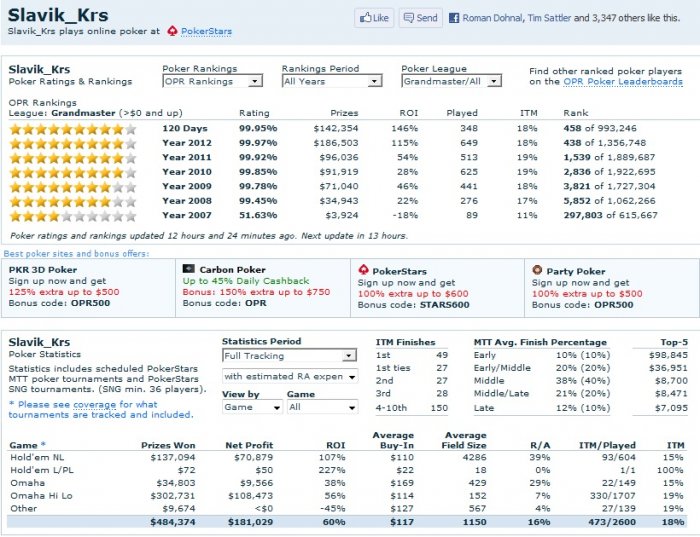Click the star rating for 120 Days
700x537 pixels.
(x=73, y=129)
